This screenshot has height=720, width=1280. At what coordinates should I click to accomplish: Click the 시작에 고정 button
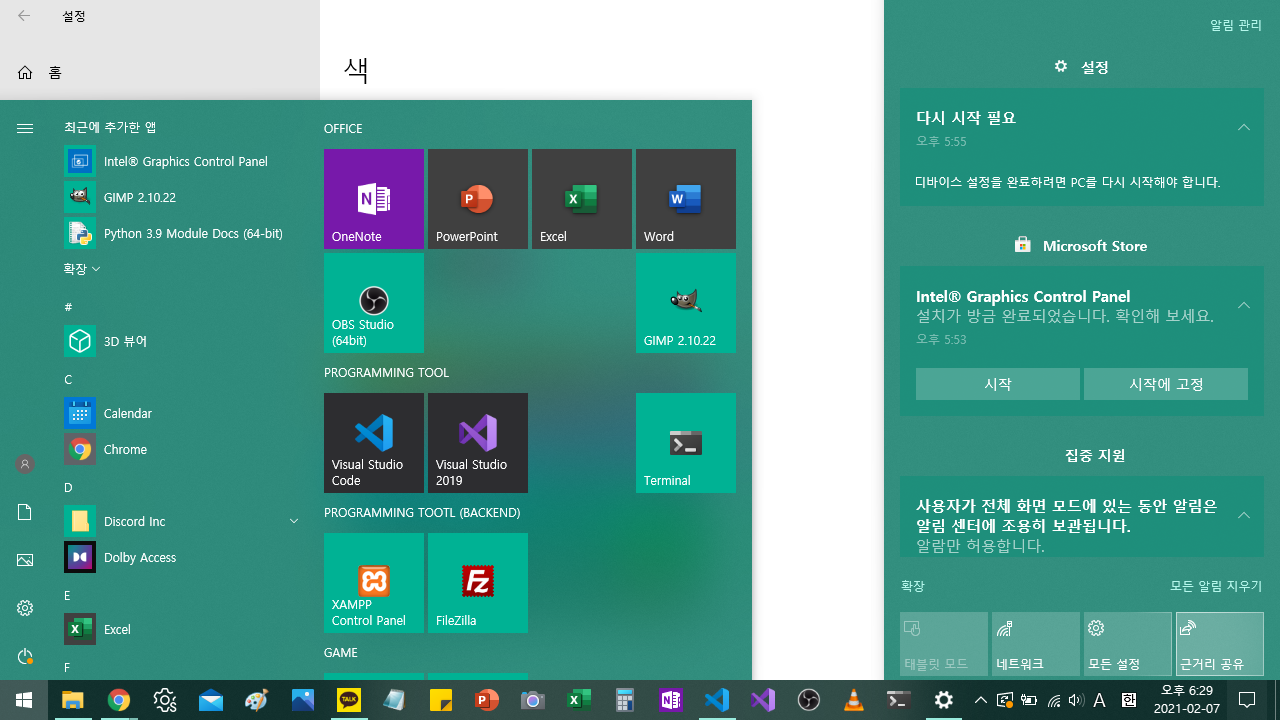[x=1166, y=384]
